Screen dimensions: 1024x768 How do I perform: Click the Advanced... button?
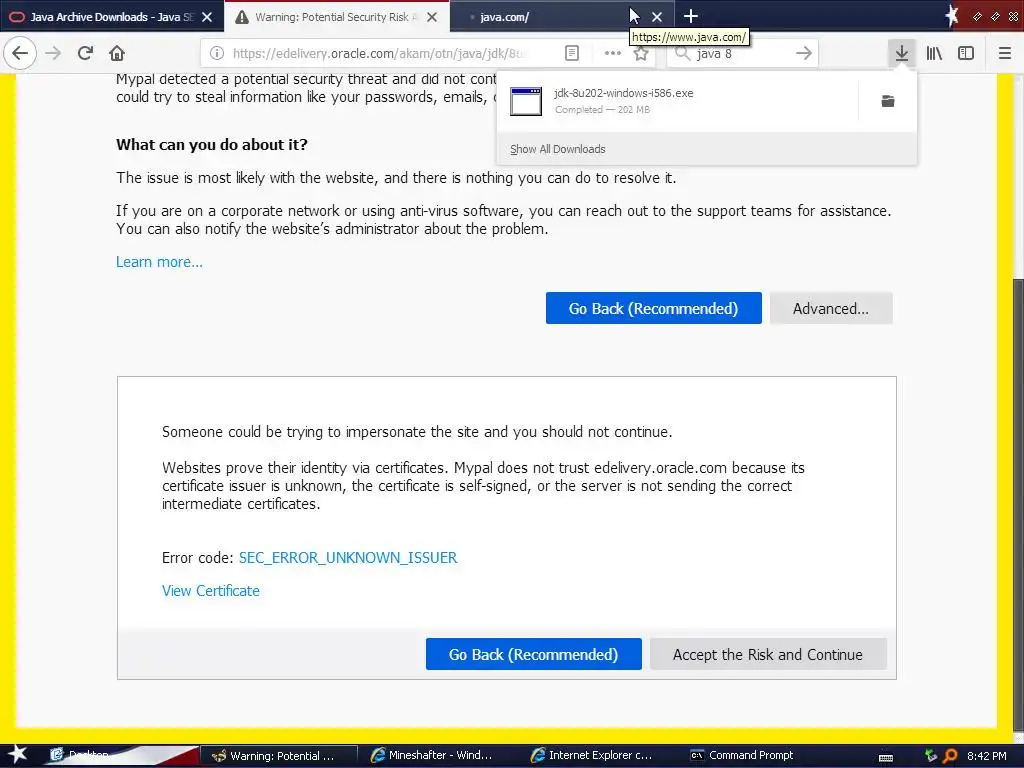pos(831,308)
